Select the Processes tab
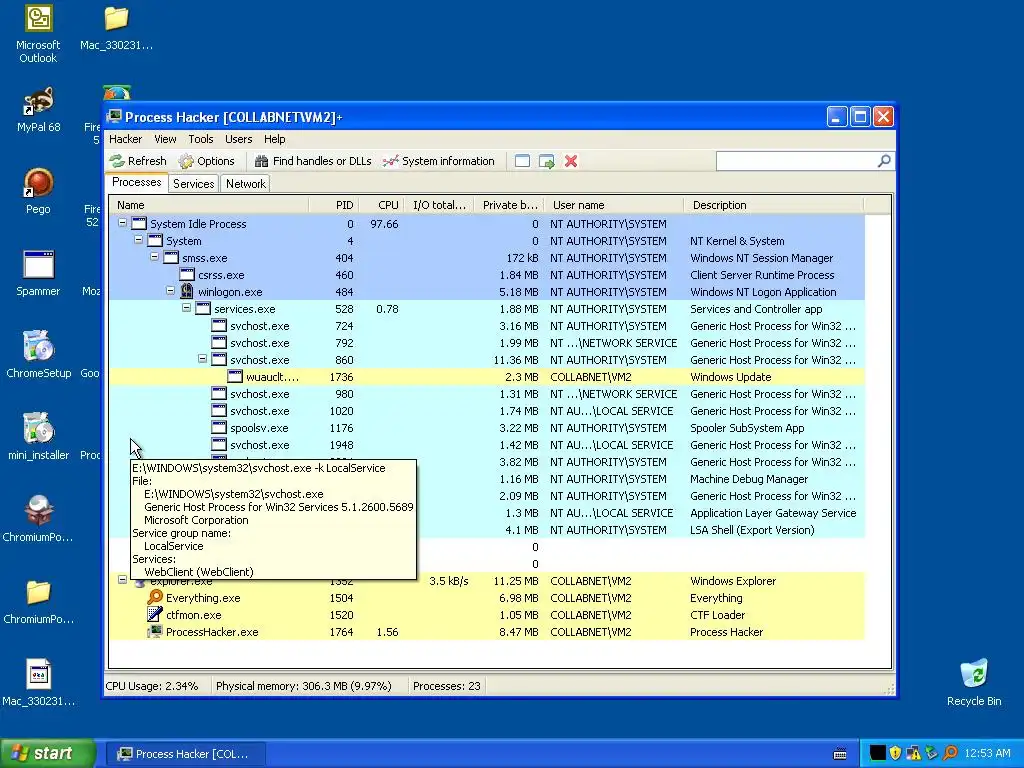 (136, 182)
